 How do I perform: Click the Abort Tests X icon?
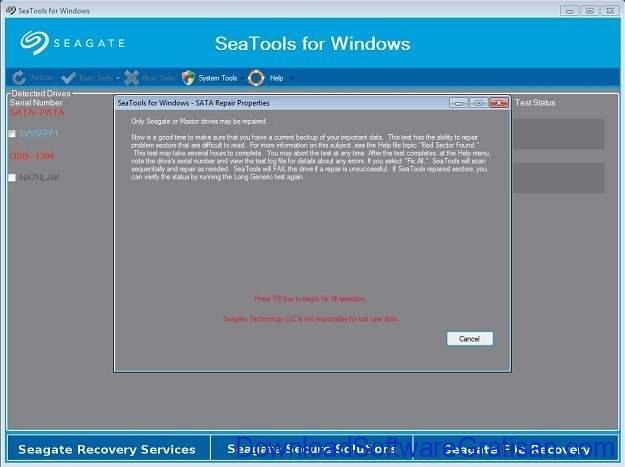132,78
